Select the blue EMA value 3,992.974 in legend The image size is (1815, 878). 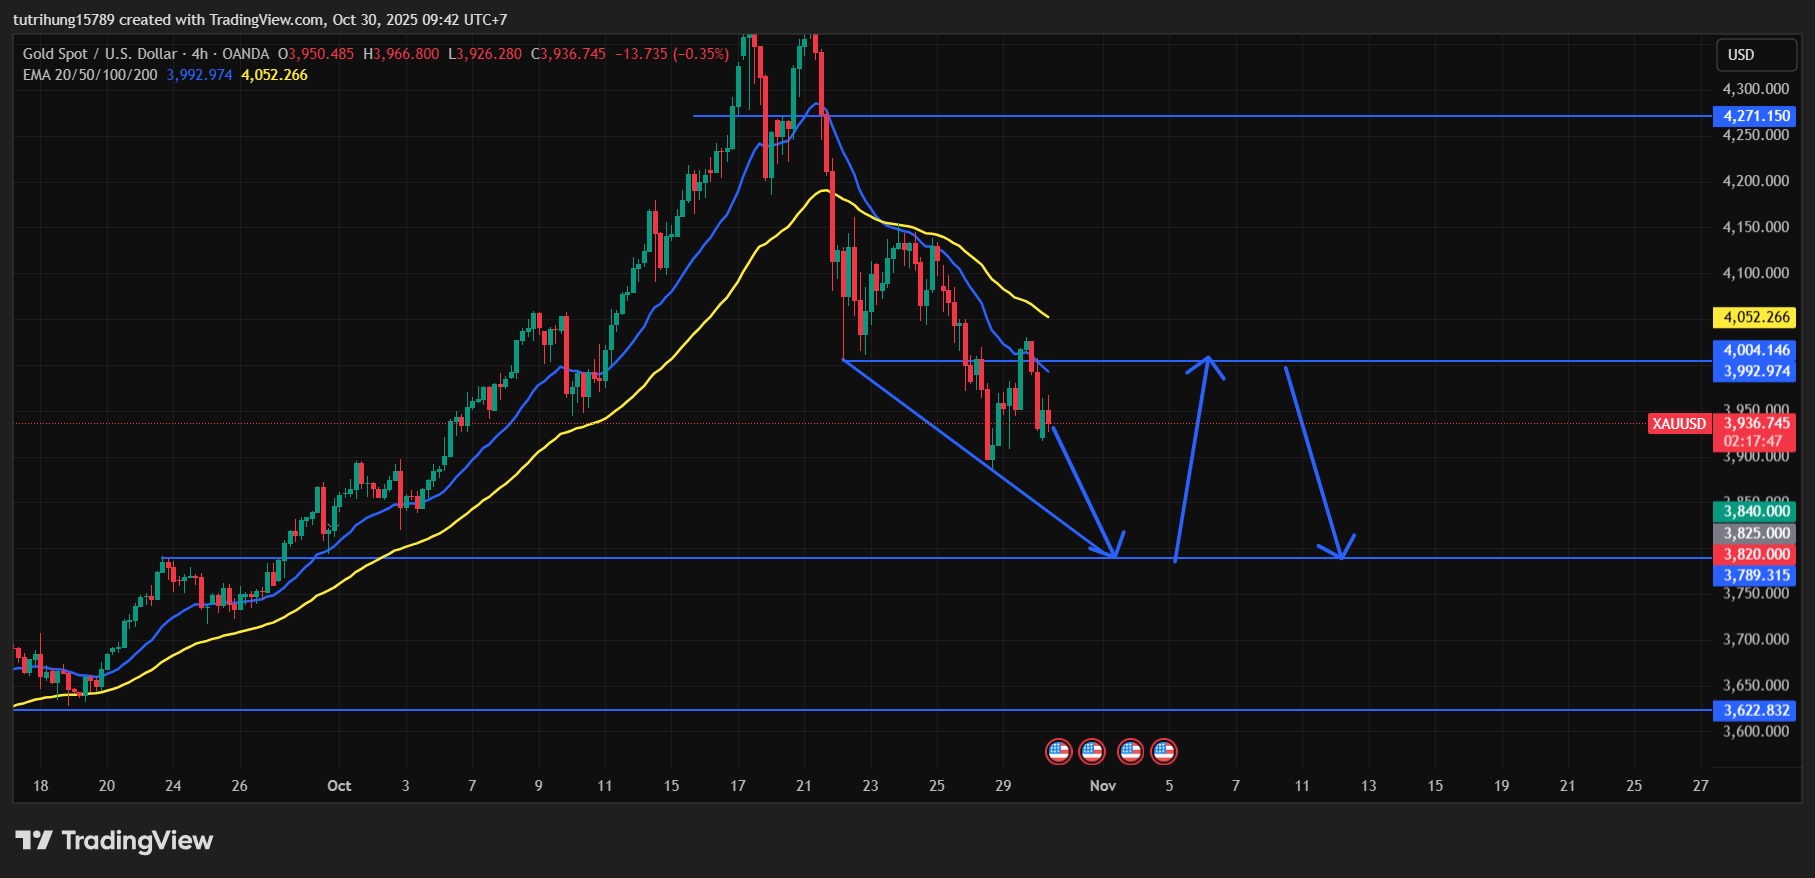point(199,75)
